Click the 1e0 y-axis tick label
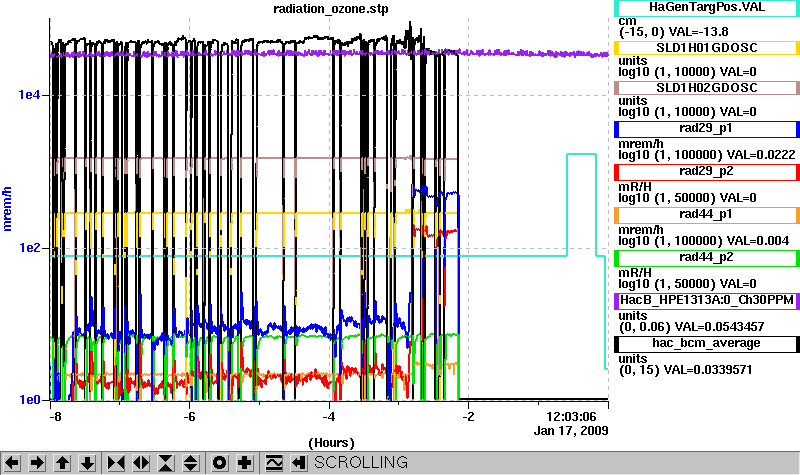Screen dimensions: 800x475 click(29, 399)
